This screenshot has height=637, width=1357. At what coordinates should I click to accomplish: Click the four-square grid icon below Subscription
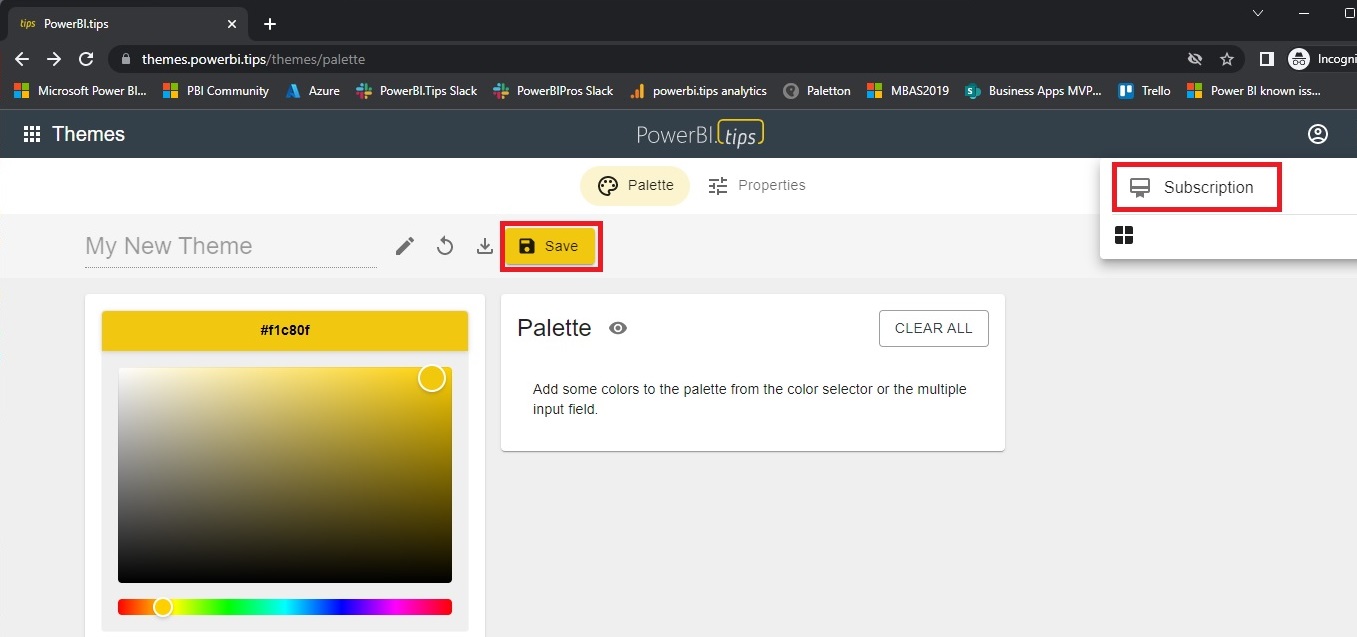point(1124,235)
